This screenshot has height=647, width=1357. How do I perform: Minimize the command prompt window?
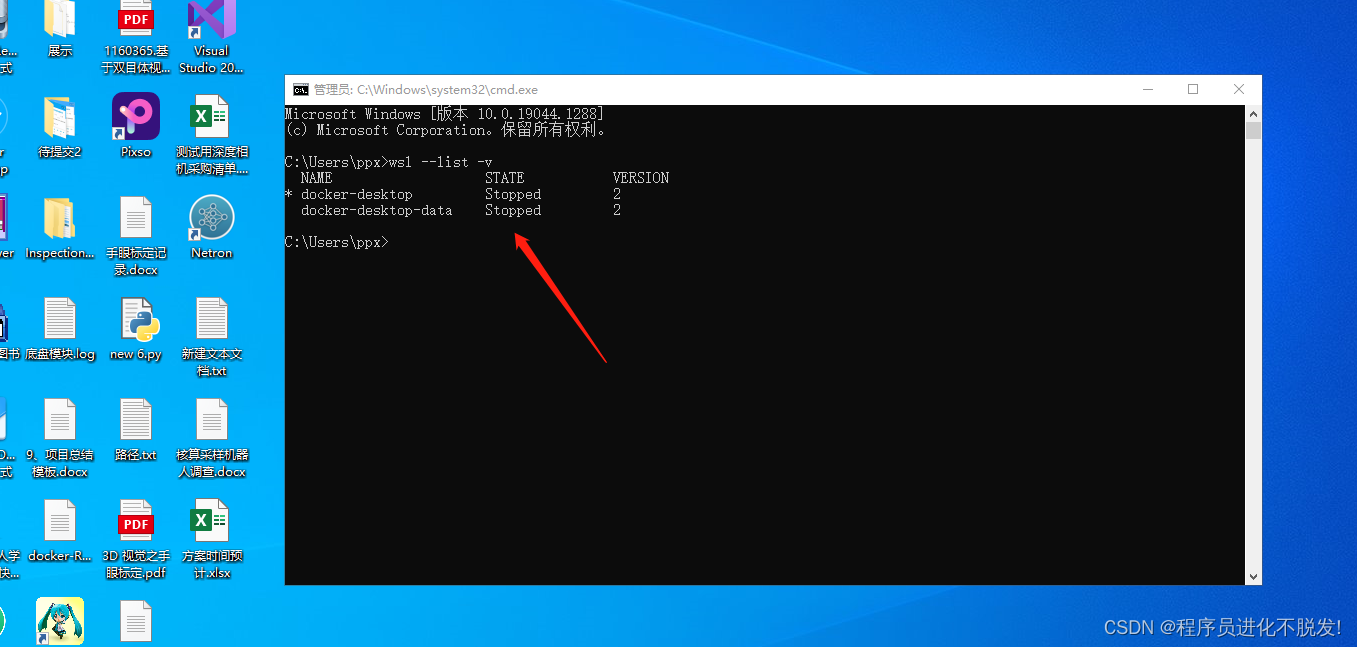[1147, 89]
